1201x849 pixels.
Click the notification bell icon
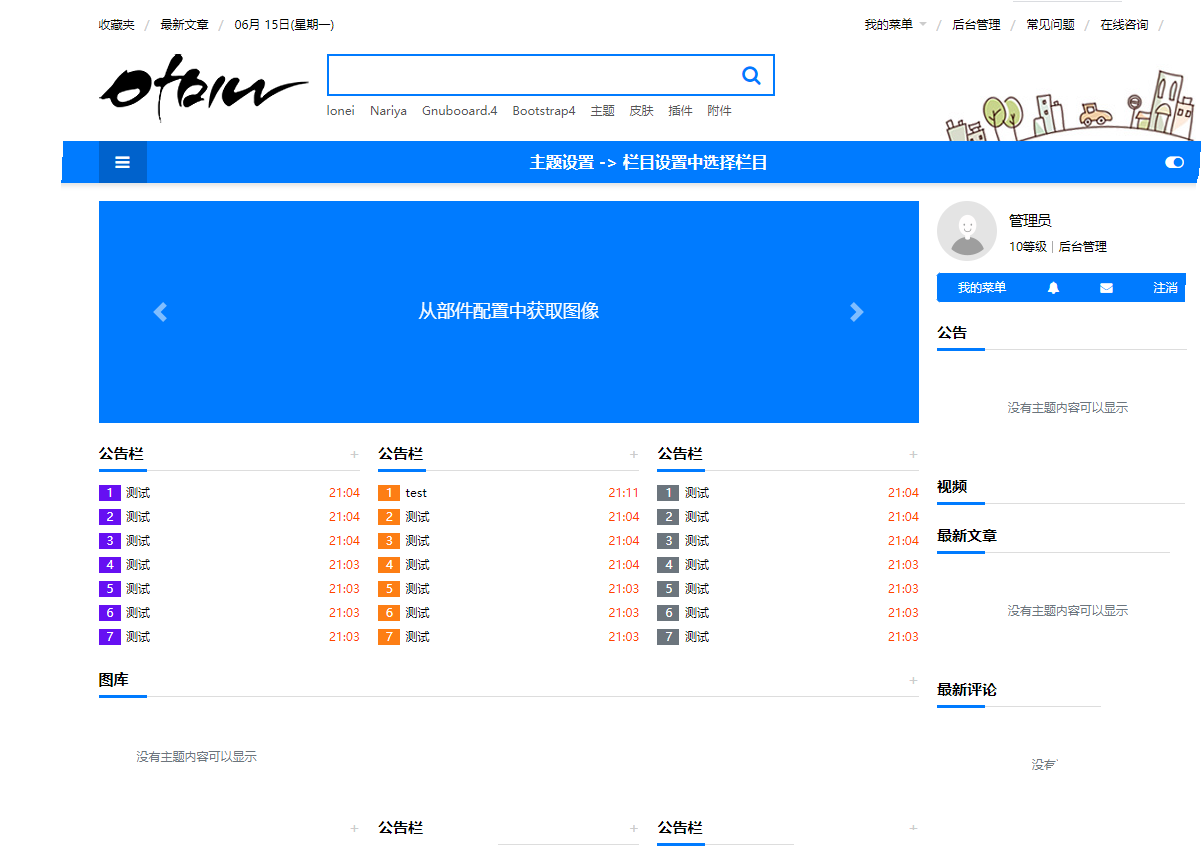(1053, 288)
